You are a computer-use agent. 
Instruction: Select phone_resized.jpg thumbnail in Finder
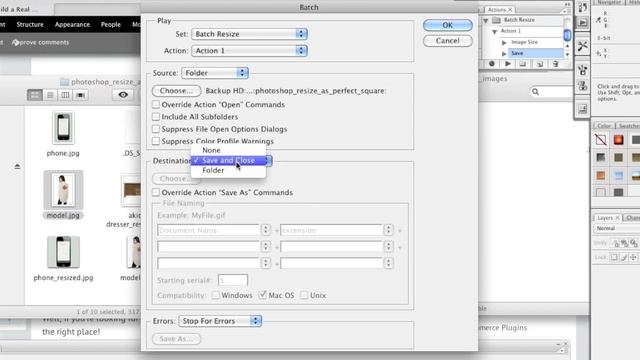click(63, 252)
